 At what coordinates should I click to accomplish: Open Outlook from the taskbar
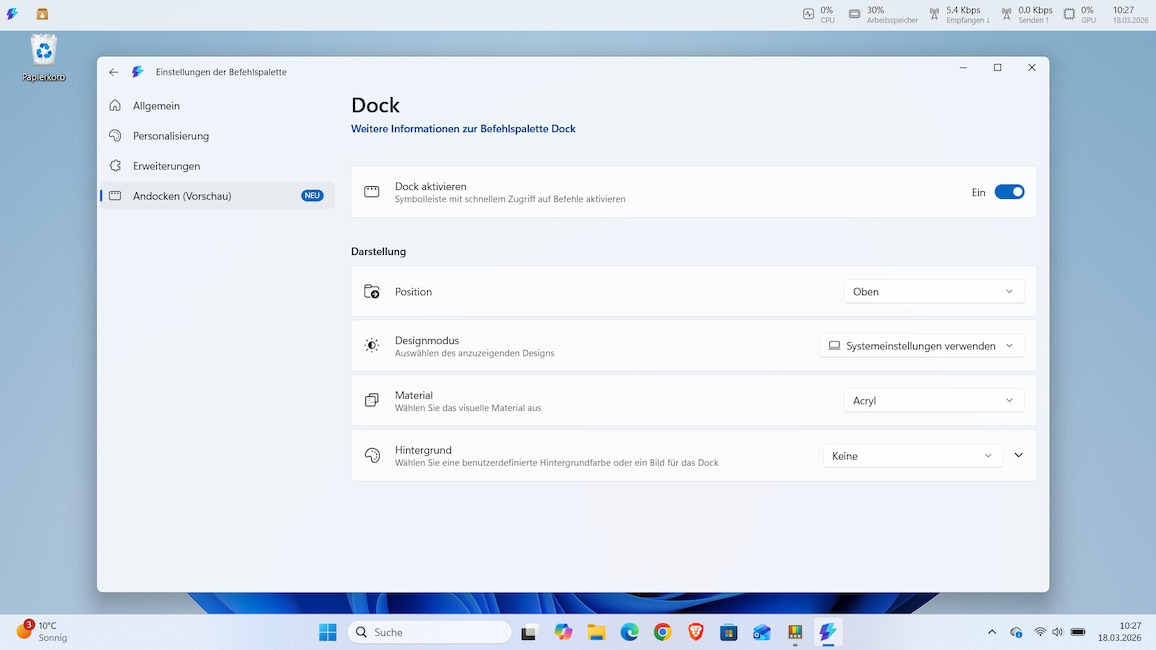tap(762, 632)
